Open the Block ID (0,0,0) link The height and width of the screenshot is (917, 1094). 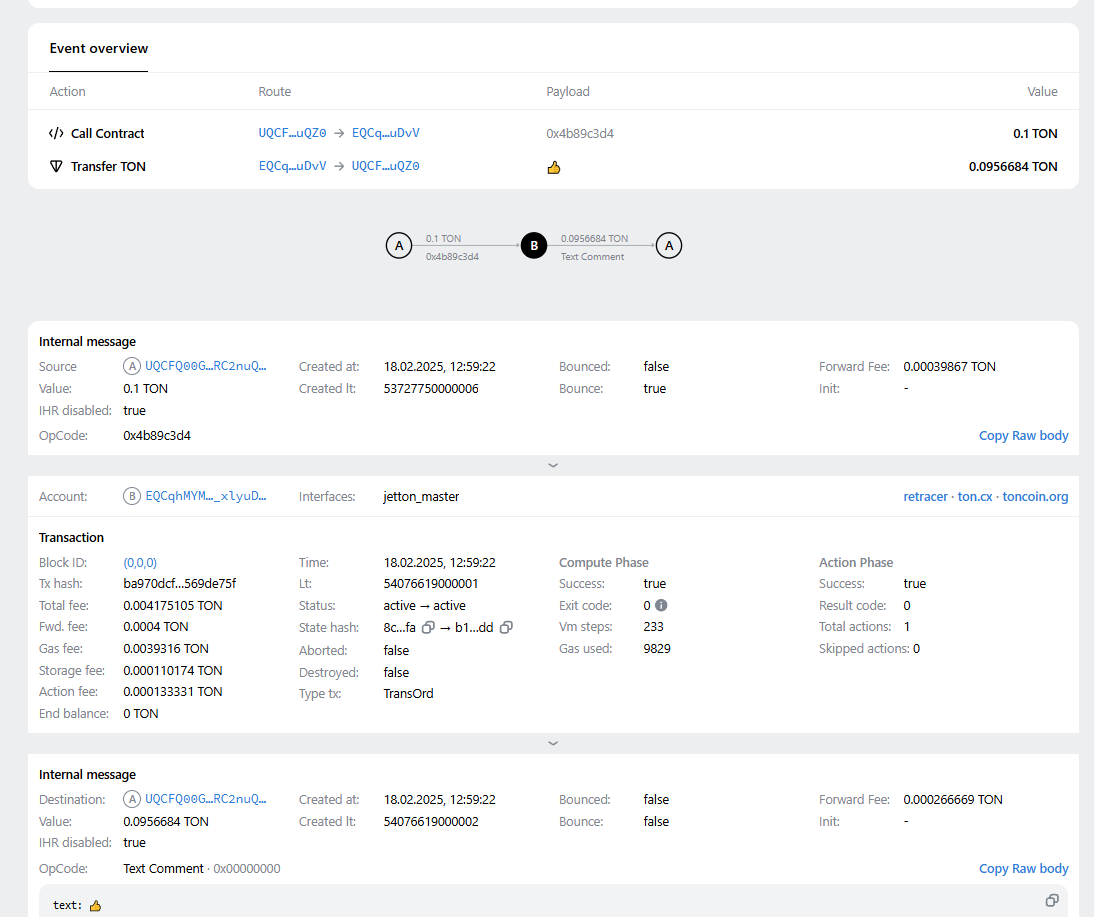pyautogui.click(x=140, y=563)
